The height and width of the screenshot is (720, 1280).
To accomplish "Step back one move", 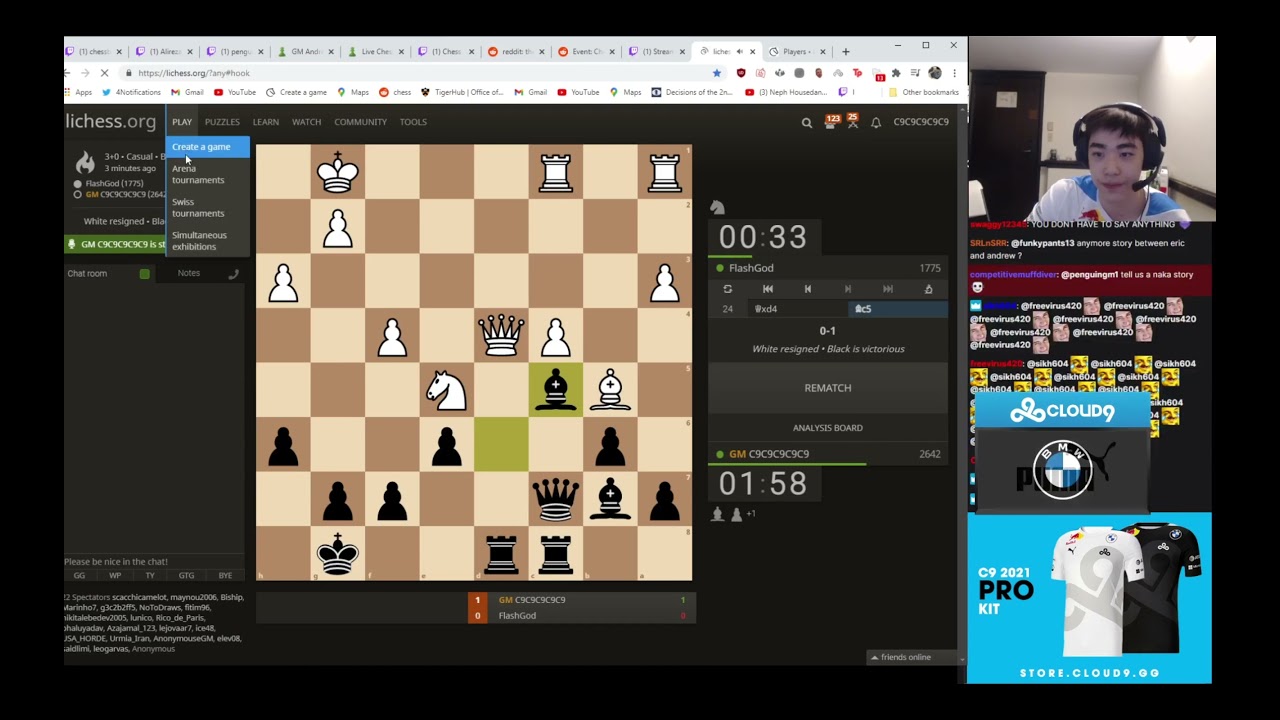I will (x=808, y=289).
